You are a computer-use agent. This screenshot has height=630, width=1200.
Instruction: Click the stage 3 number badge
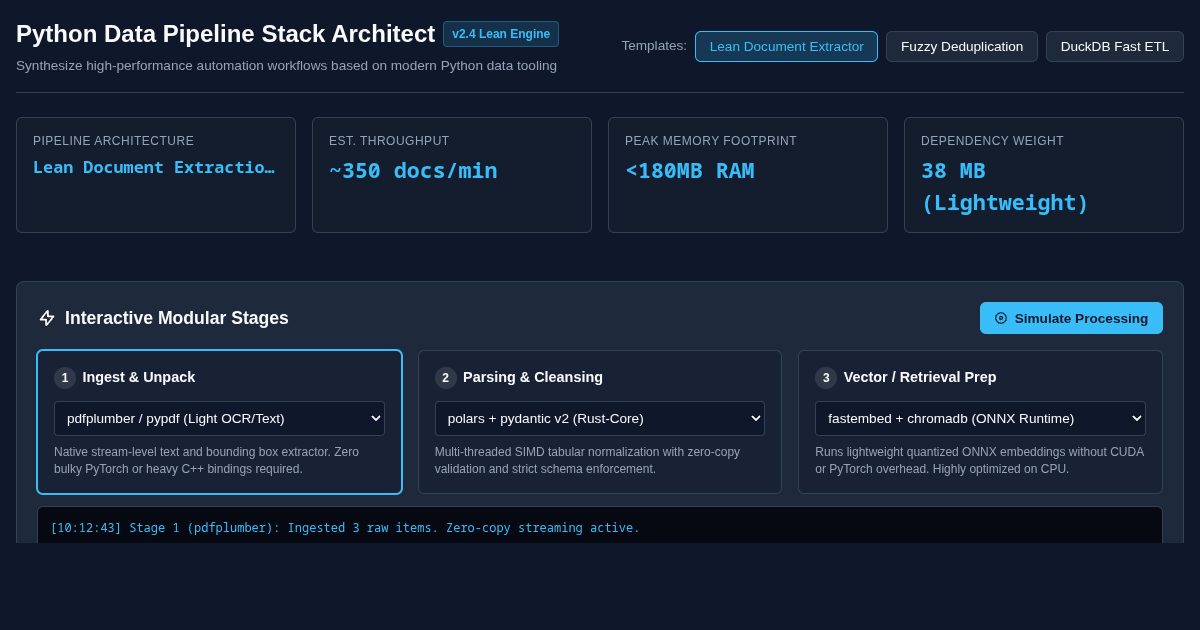826,378
